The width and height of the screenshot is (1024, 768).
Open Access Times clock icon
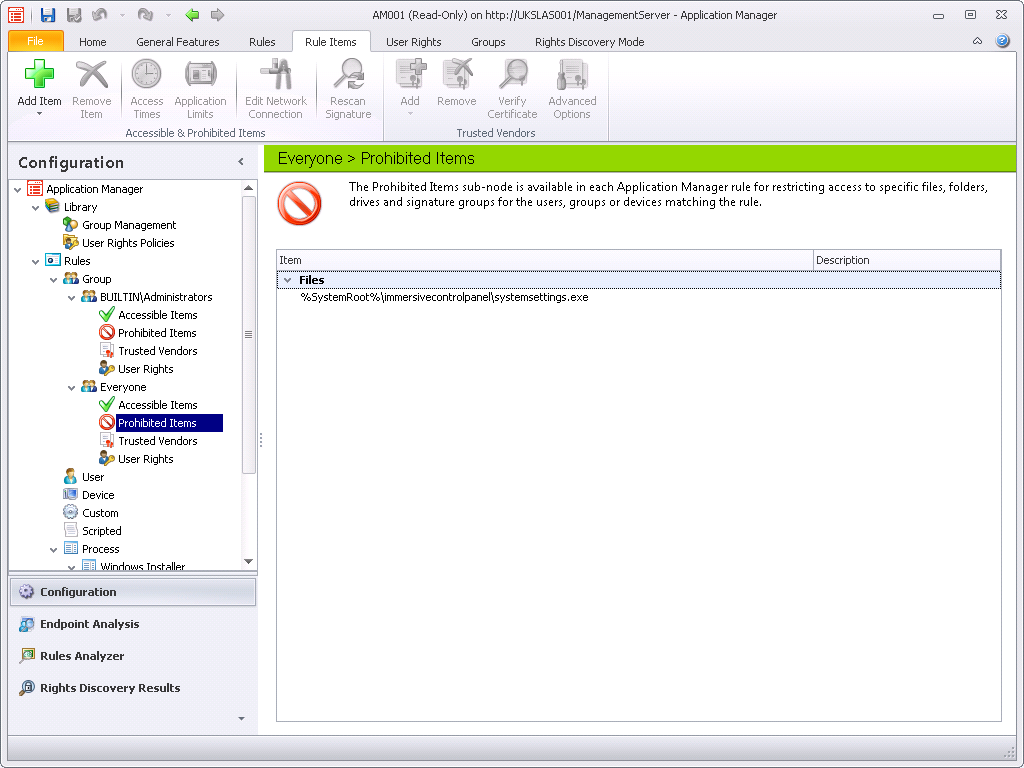[146, 74]
